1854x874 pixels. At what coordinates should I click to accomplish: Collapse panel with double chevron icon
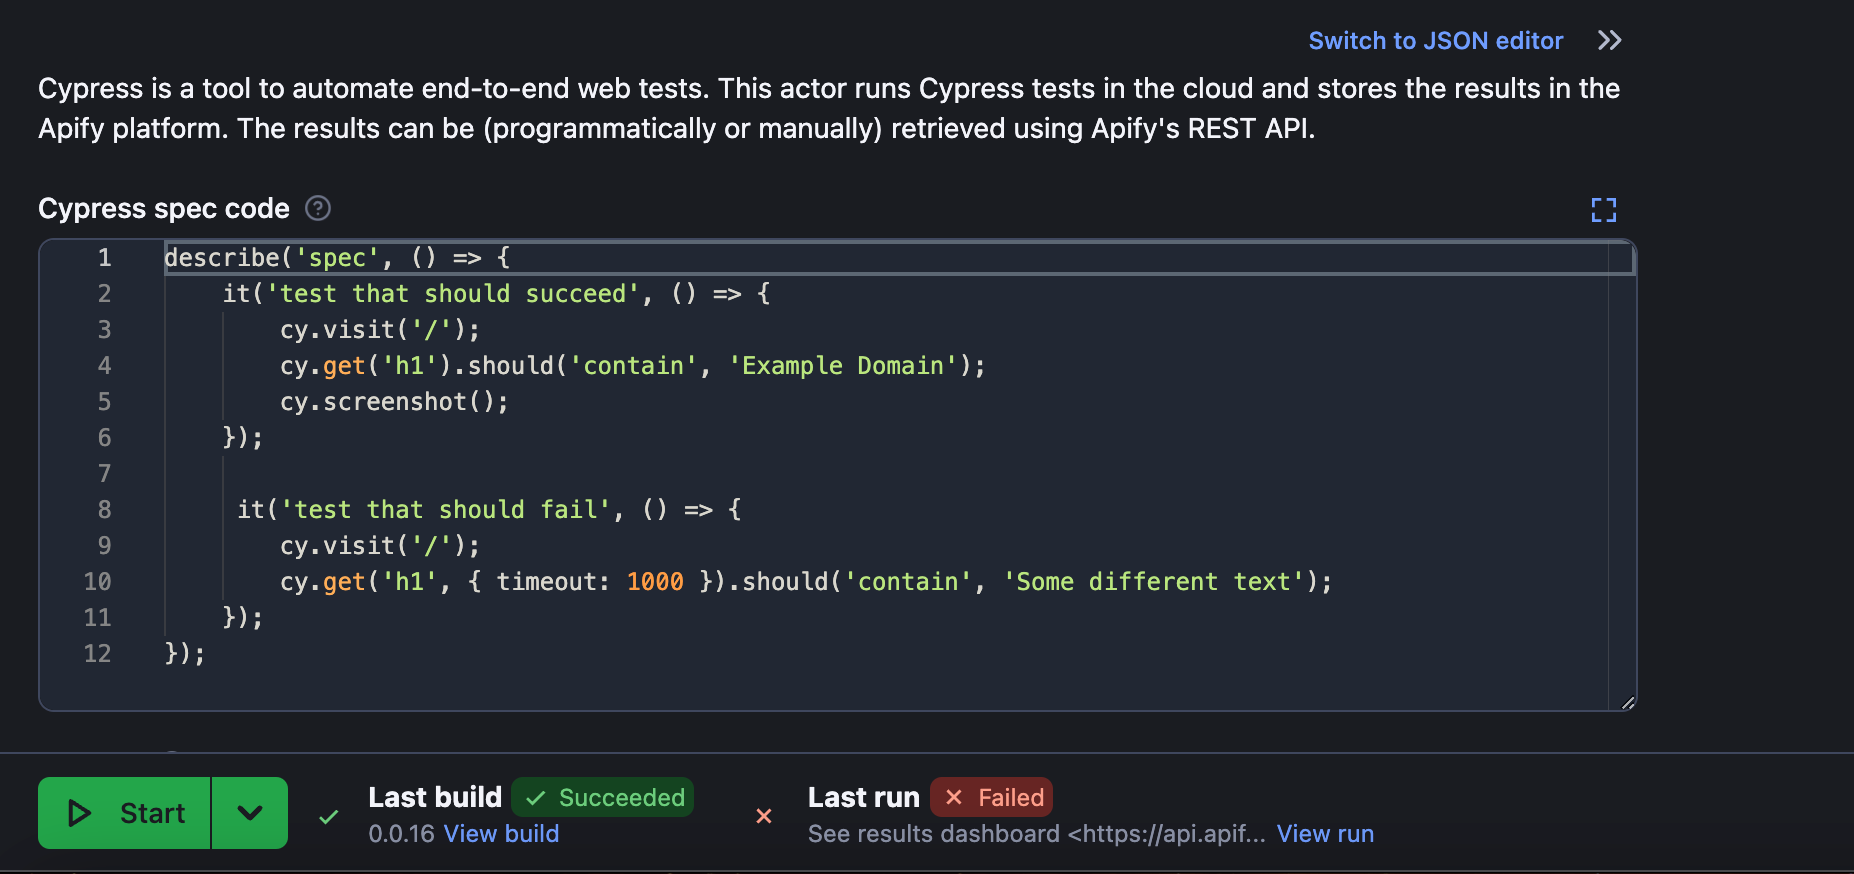click(x=1609, y=41)
